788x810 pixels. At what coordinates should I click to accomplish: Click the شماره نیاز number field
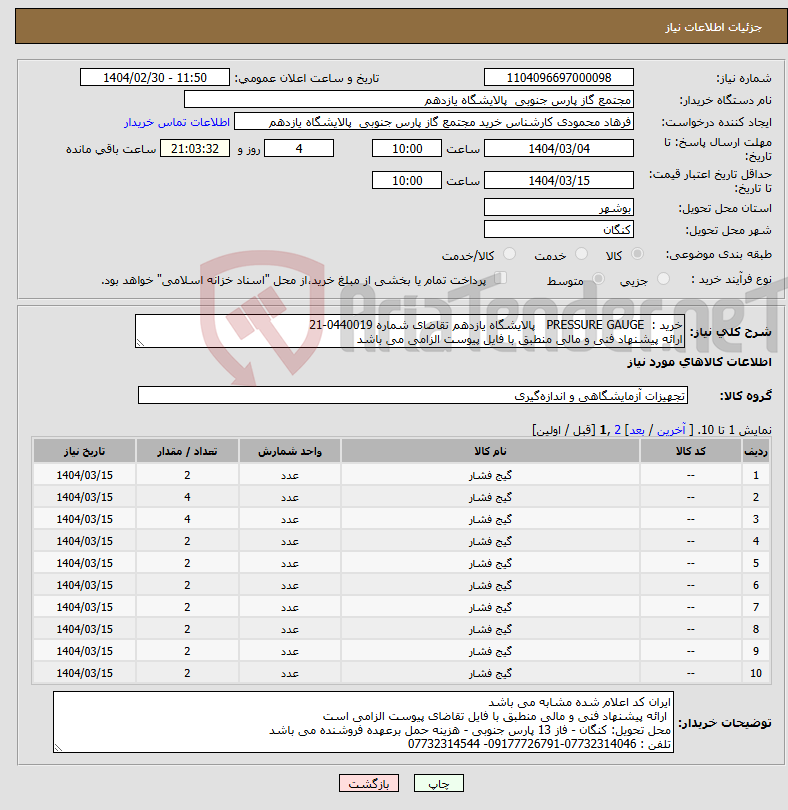coord(559,77)
